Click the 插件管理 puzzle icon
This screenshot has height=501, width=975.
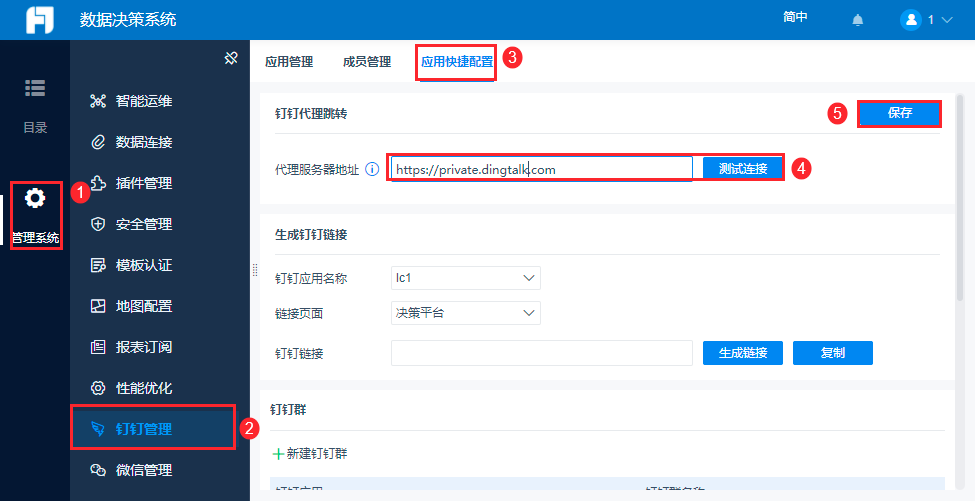pos(98,183)
